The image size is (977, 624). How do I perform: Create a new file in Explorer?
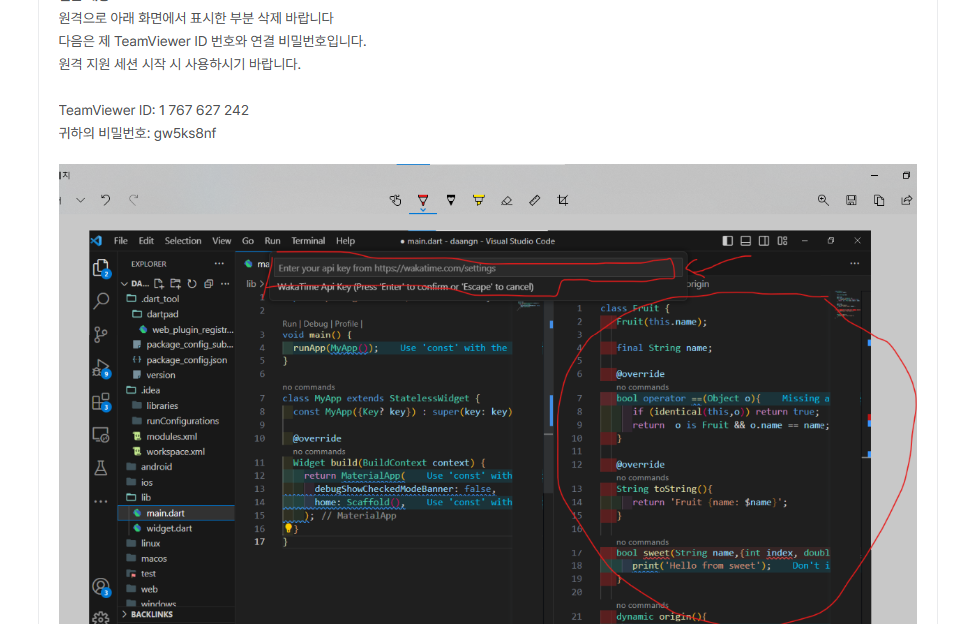coord(159,284)
